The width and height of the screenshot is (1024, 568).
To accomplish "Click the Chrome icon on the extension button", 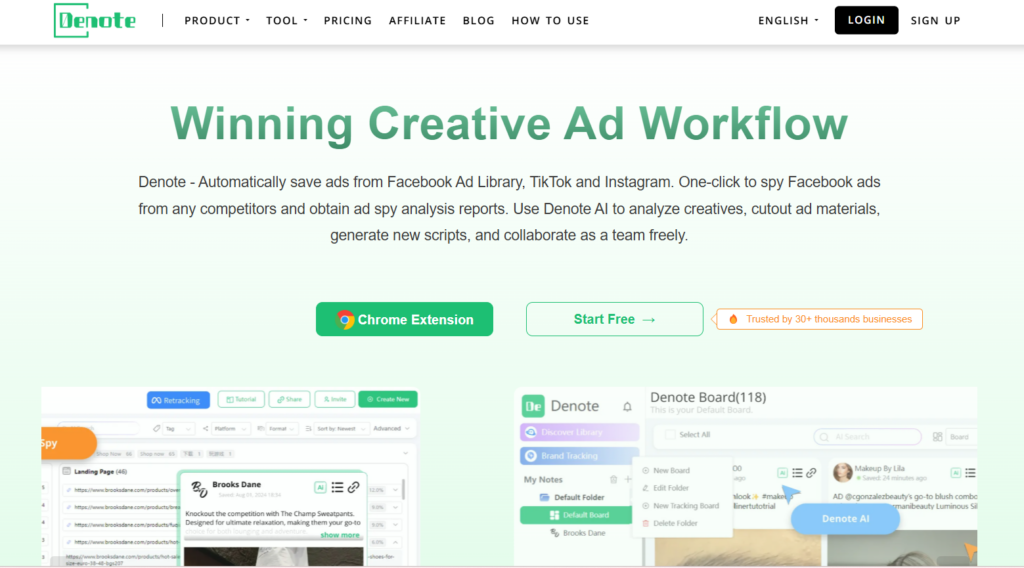I will tap(345, 320).
